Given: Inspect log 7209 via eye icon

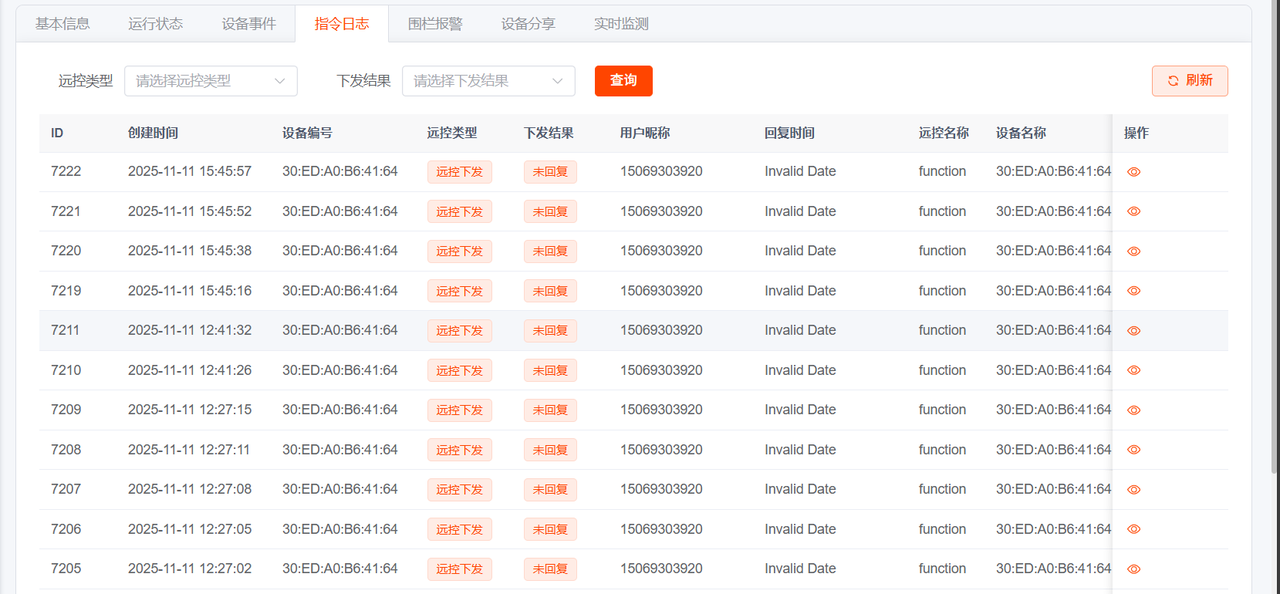Looking at the screenshot, I should coord(1133,410).
